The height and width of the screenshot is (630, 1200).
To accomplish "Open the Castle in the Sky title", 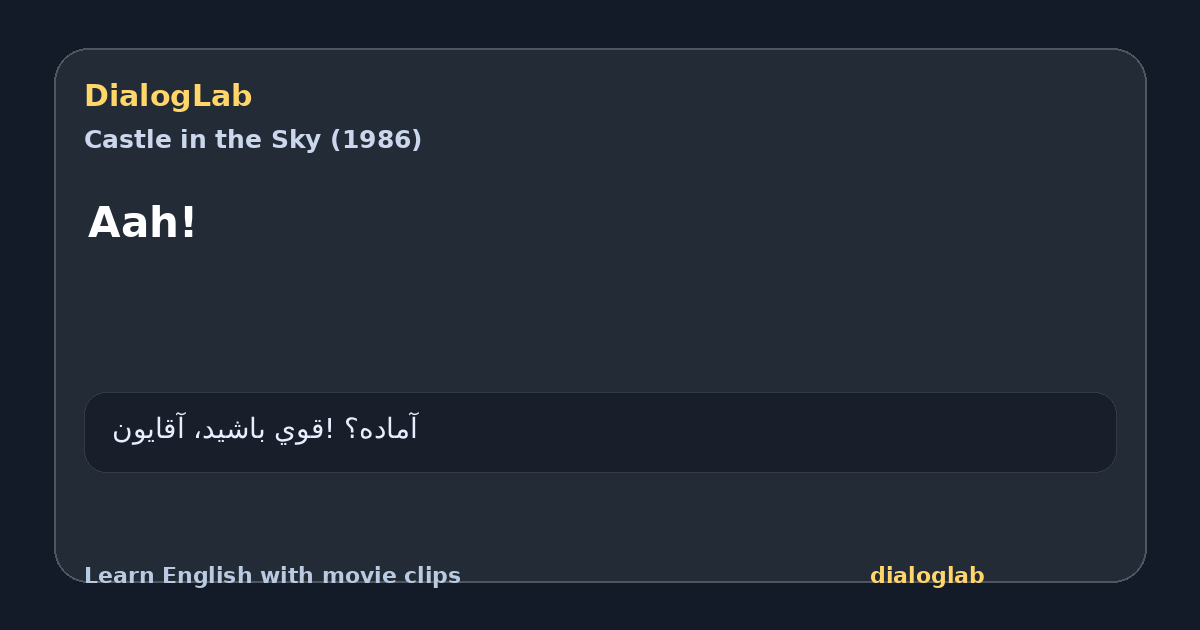I will click(253, 140).
